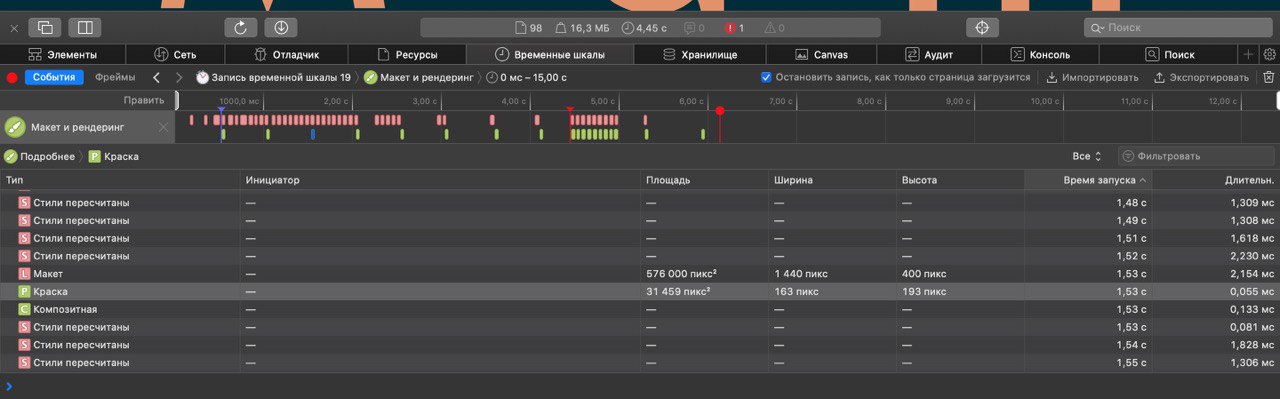Open the Отладчик tab

coord(287,54)
